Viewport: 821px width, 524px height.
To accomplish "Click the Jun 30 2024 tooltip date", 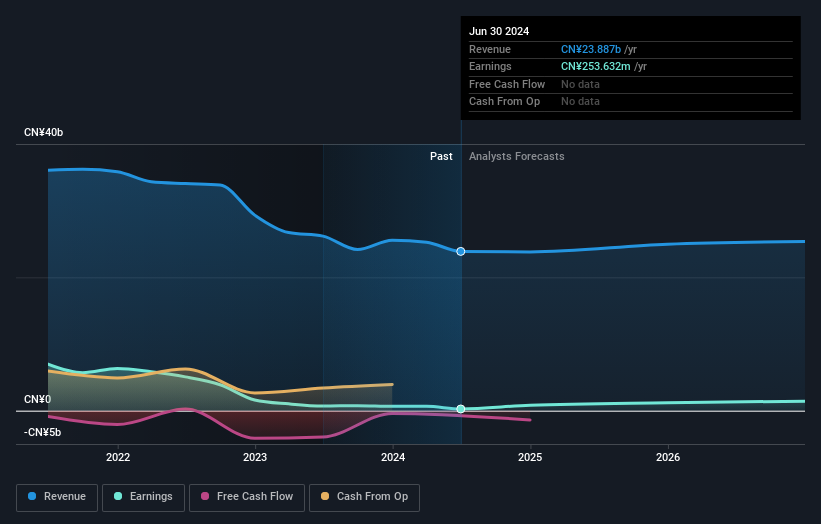I will pos(499,31).
